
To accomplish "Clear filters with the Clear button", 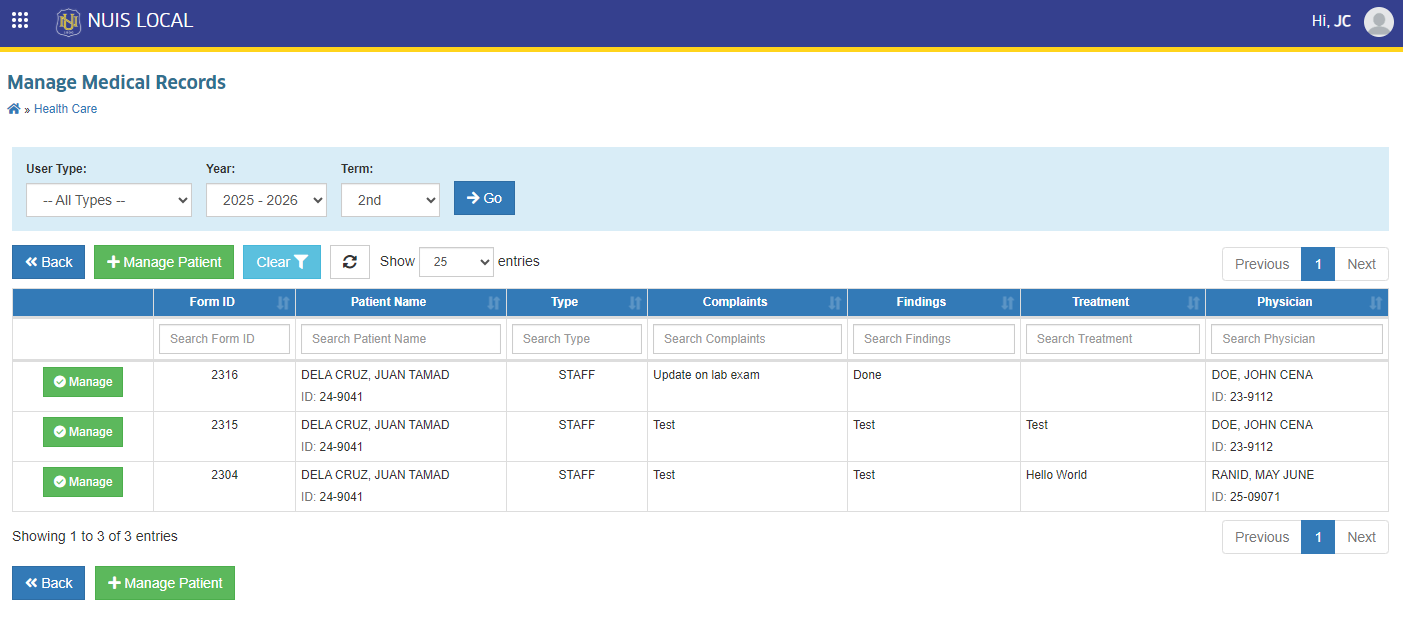I will pyautogui.click(x=282, y=262).
